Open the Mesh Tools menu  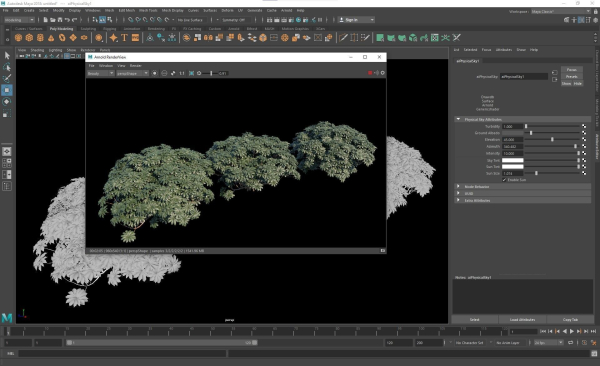coord(148,10)
